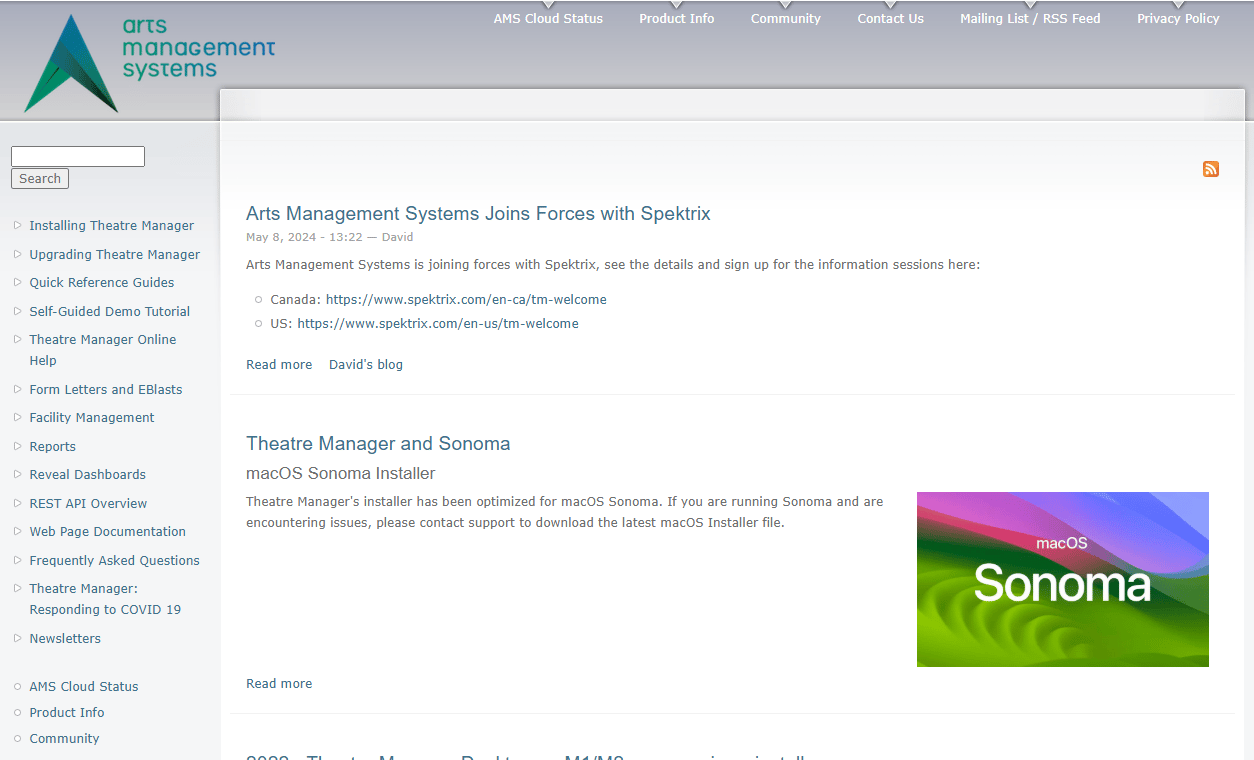Click the macOS Sonoma image

pyautogui.click(x=1063, y=579)
